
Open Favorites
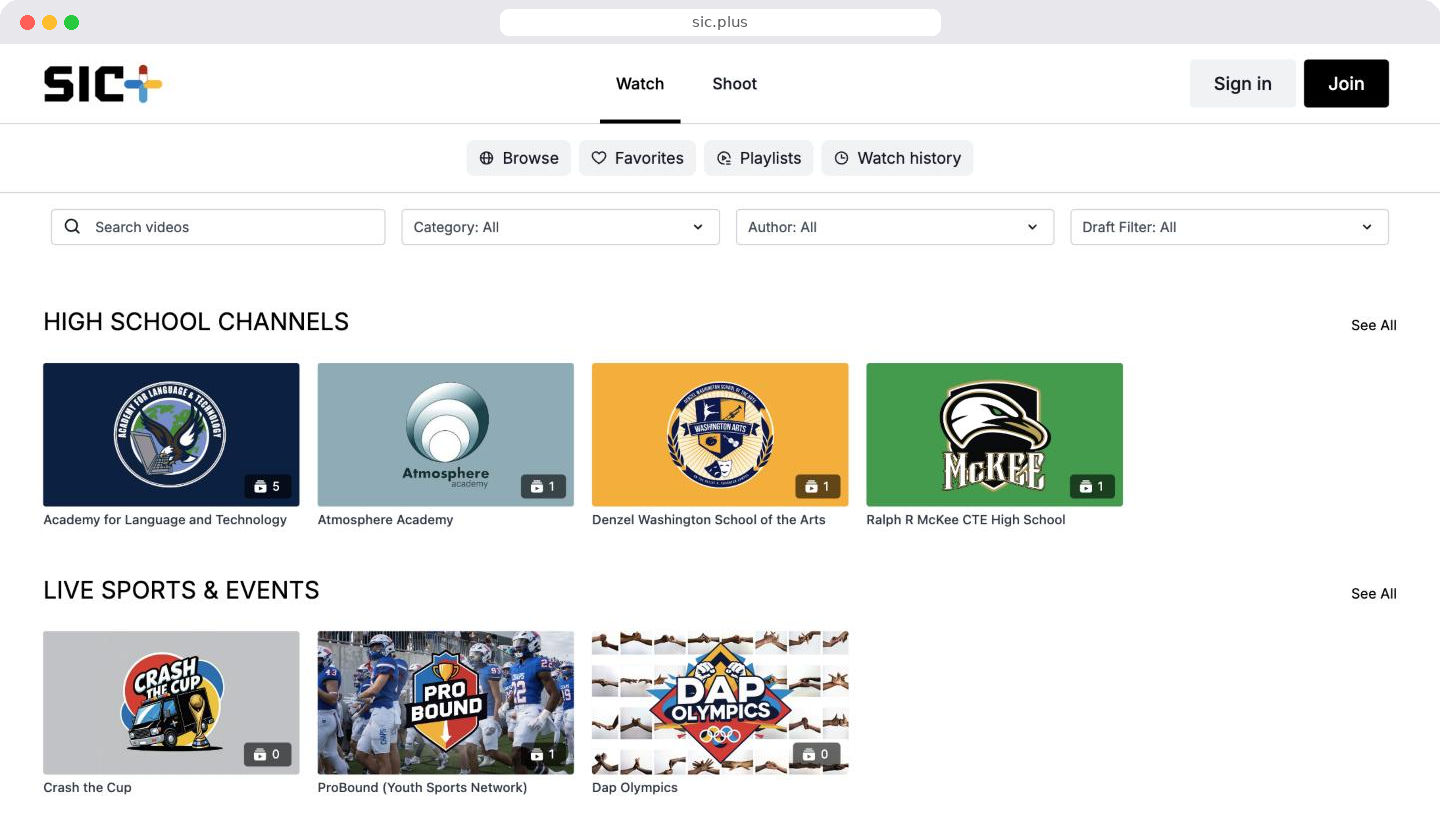[637, 158]
